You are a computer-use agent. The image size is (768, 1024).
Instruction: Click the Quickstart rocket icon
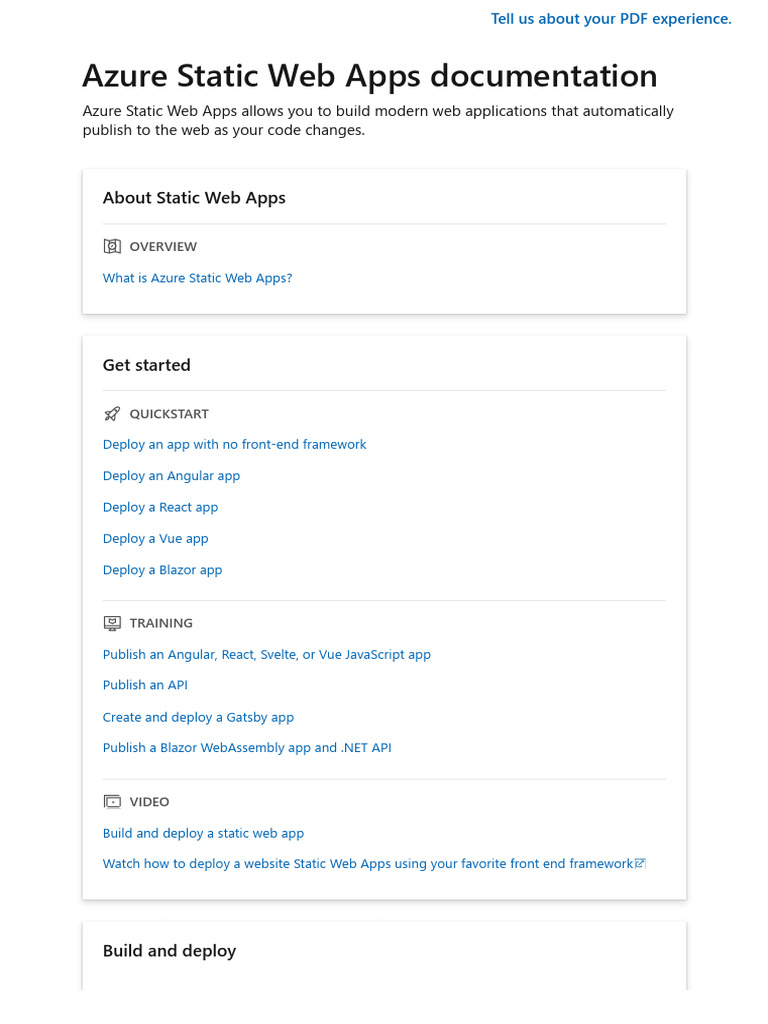coord(112,414)
